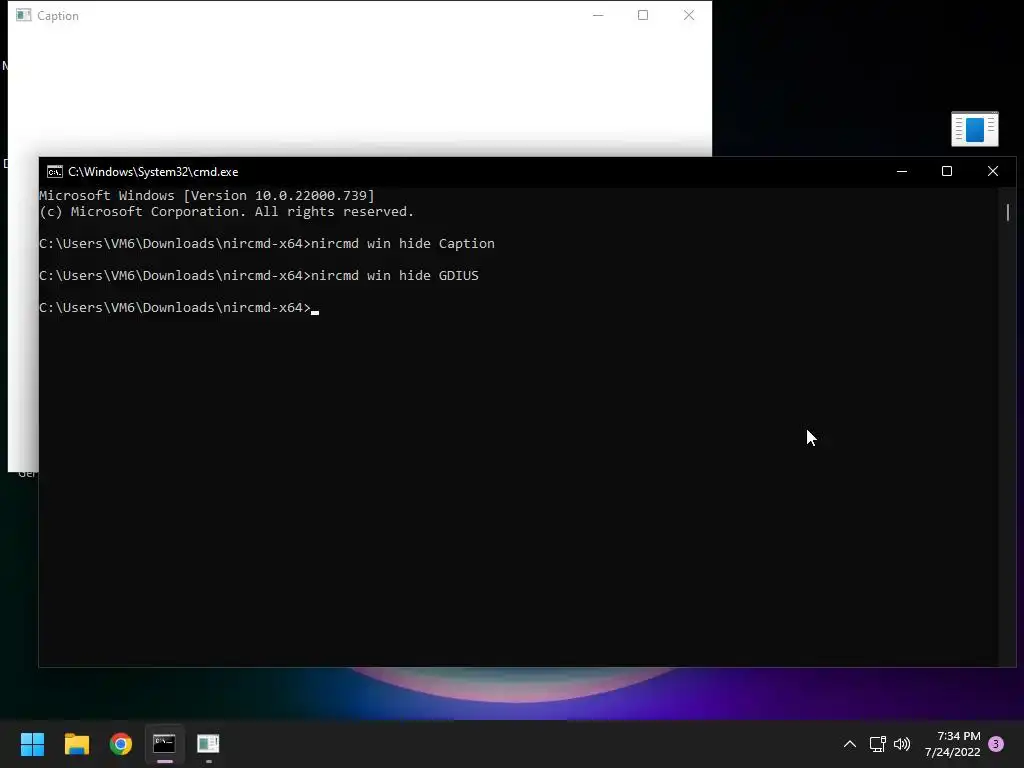
Task: Close the Caption window
Action: coord(688,16)
